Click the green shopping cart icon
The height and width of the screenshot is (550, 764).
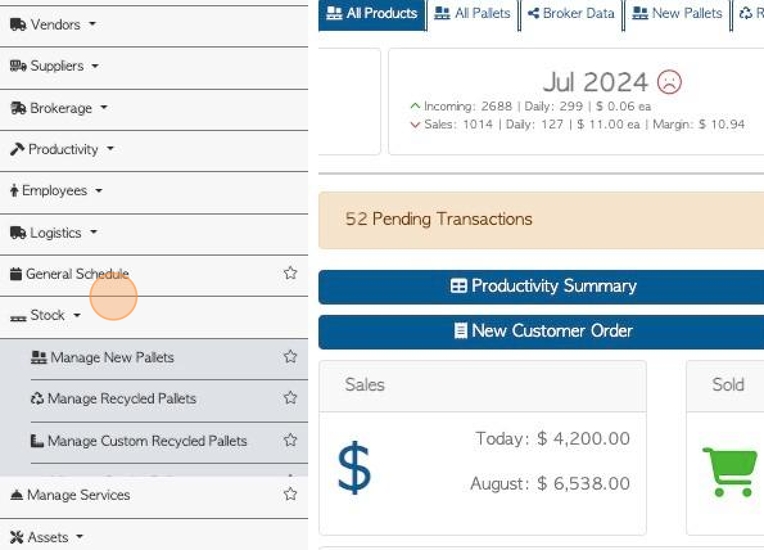[730, 472]
